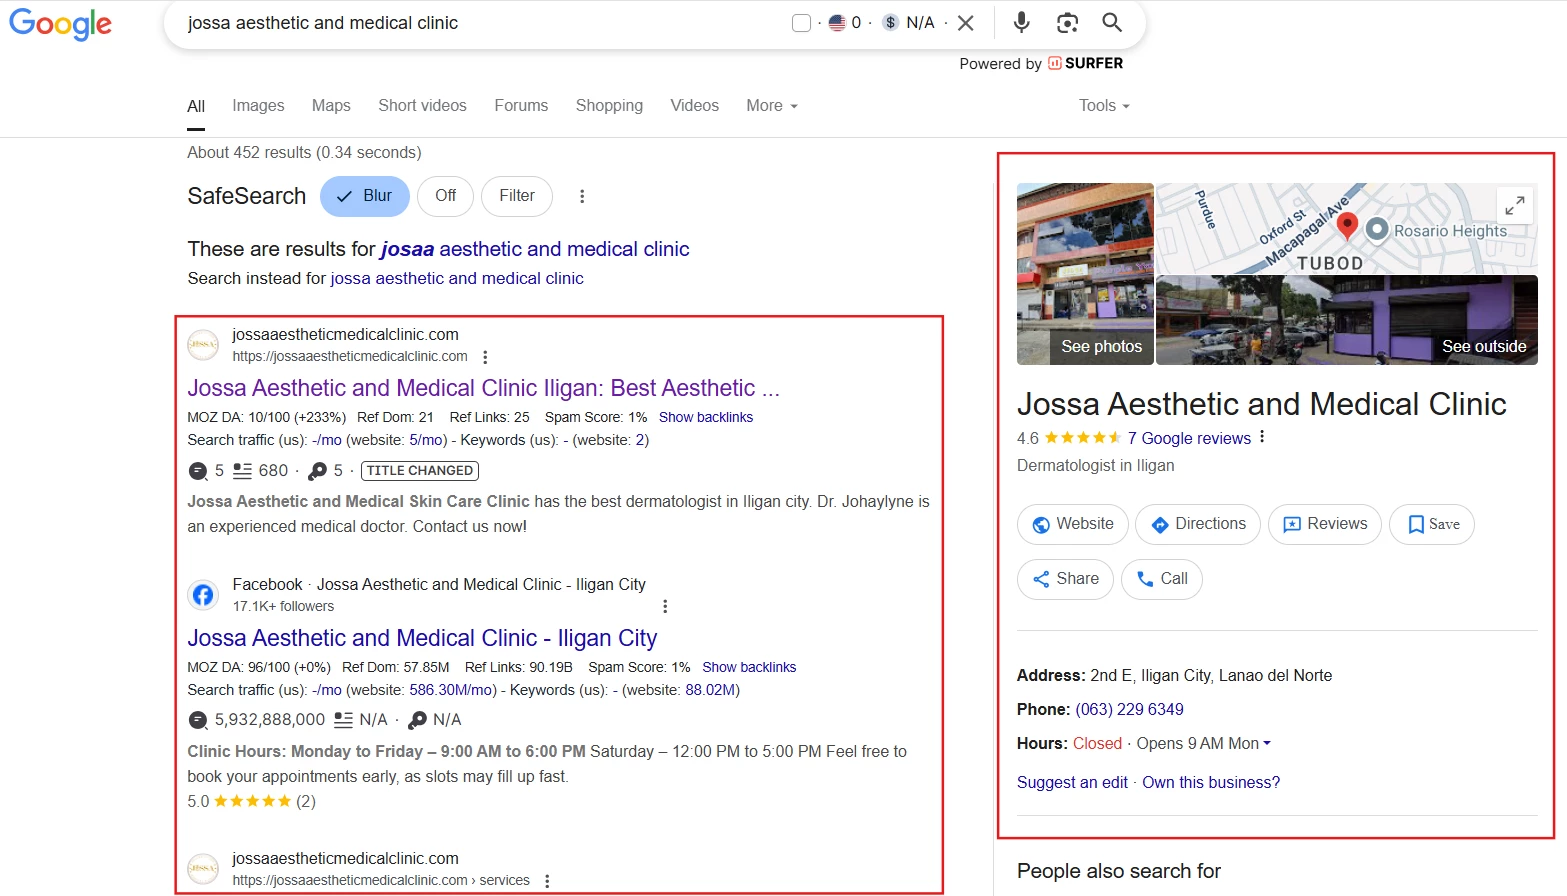Viewport: 1567px width, 896px height.
Task: Save the business with Save button
Action: (x=1432, y=524)
